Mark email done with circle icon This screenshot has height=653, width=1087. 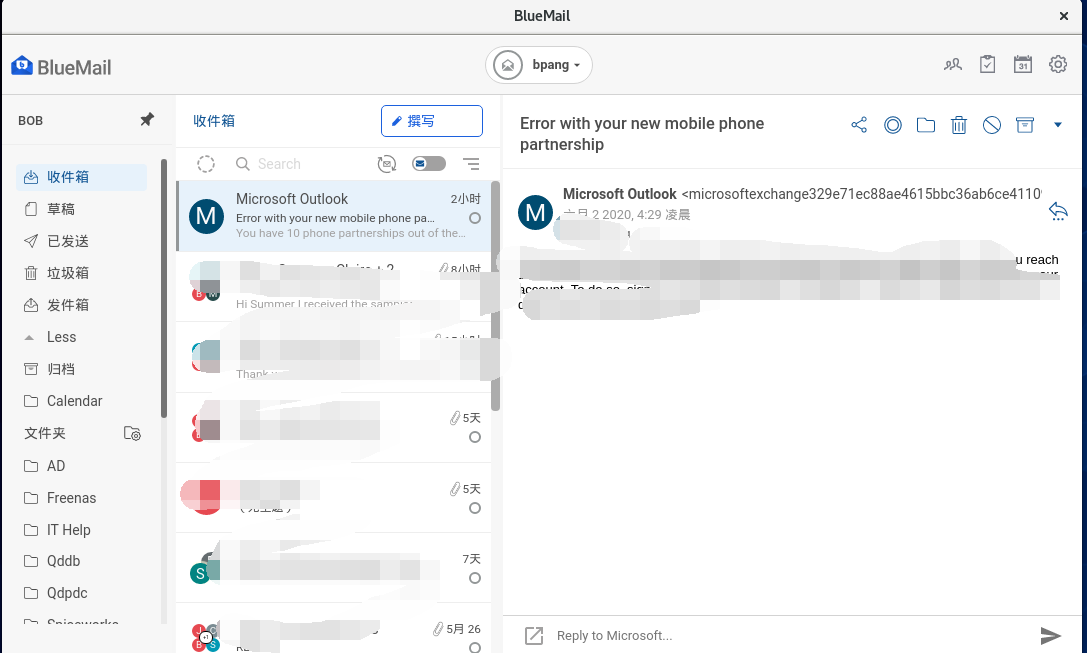coord(893,125)
